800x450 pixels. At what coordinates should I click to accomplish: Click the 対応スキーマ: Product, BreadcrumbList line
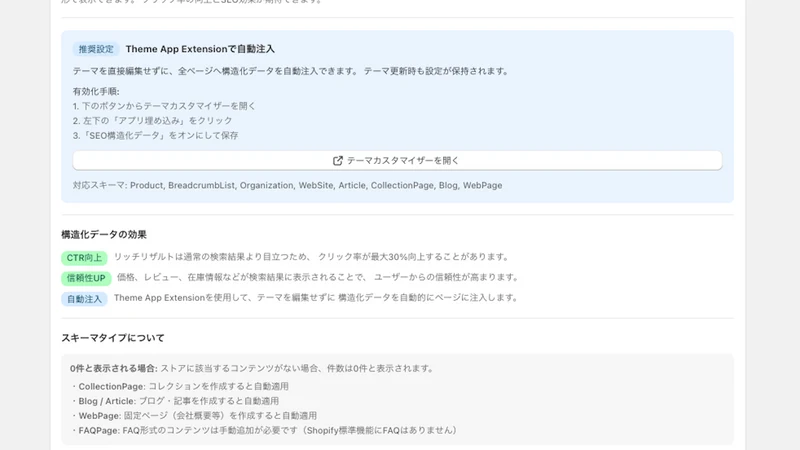(287, 185)
